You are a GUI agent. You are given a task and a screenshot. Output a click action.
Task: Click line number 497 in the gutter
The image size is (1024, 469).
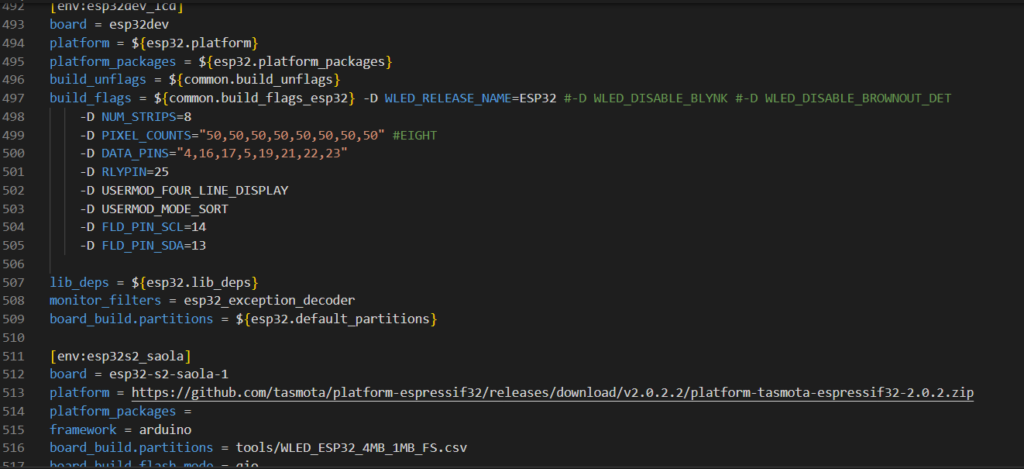coord(14,98)
